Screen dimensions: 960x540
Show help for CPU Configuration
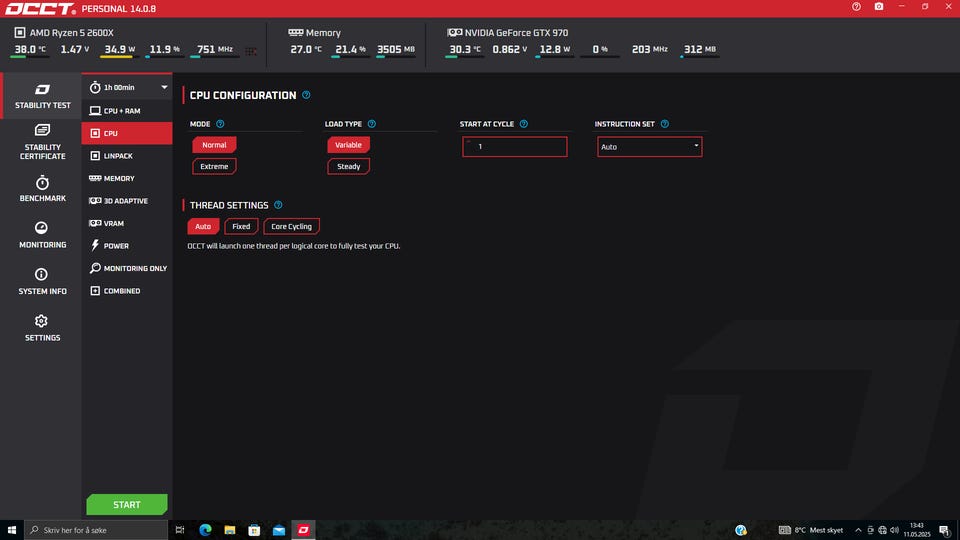(306, 95)
